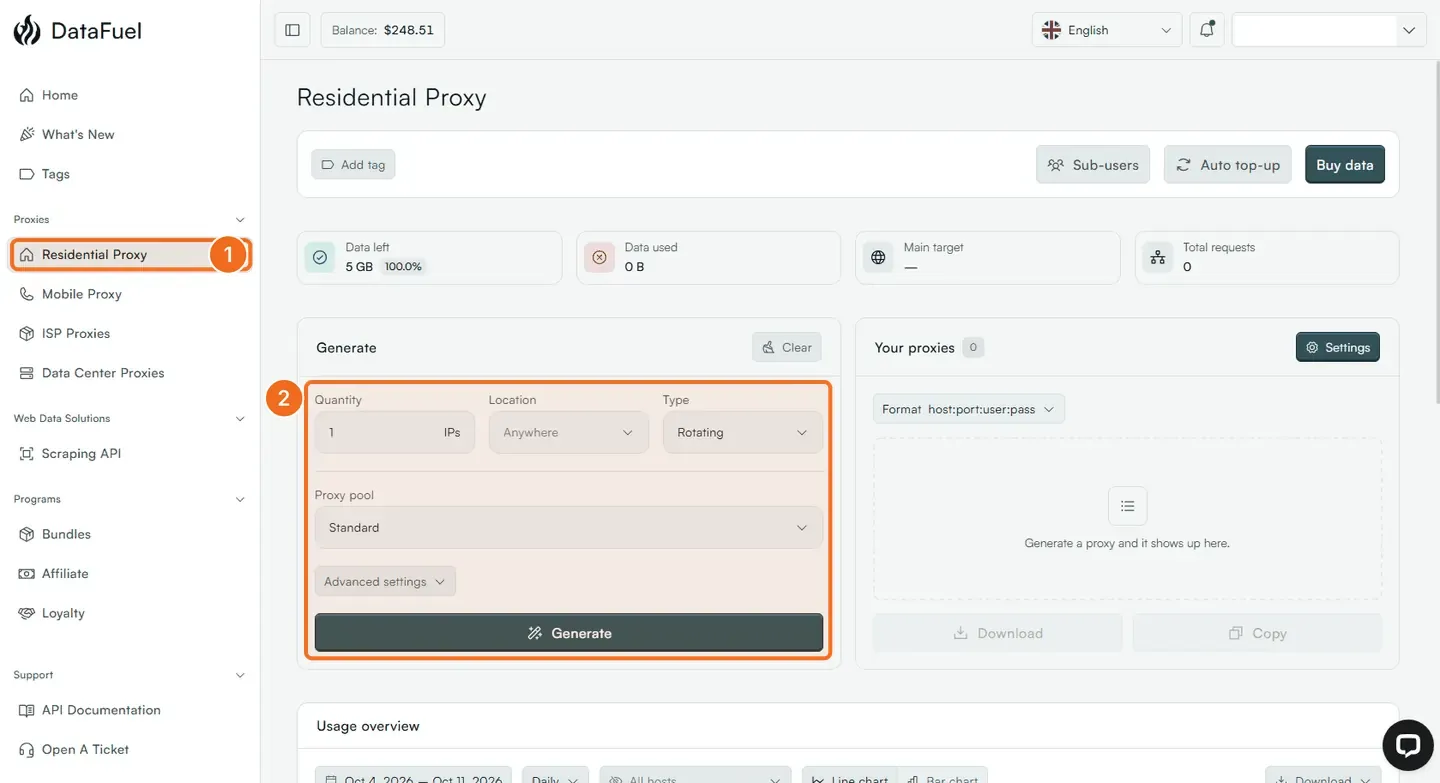Image resolution: width=1440 pixels, height=783 pixels.
Task: Collapse the Support sidebar group
Action: click(240, 675)
